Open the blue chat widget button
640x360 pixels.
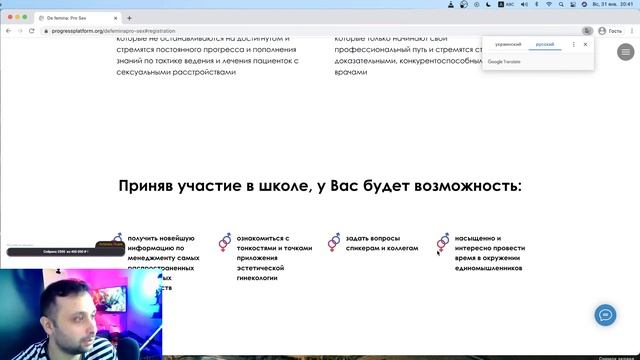click(x=605, y=315)
